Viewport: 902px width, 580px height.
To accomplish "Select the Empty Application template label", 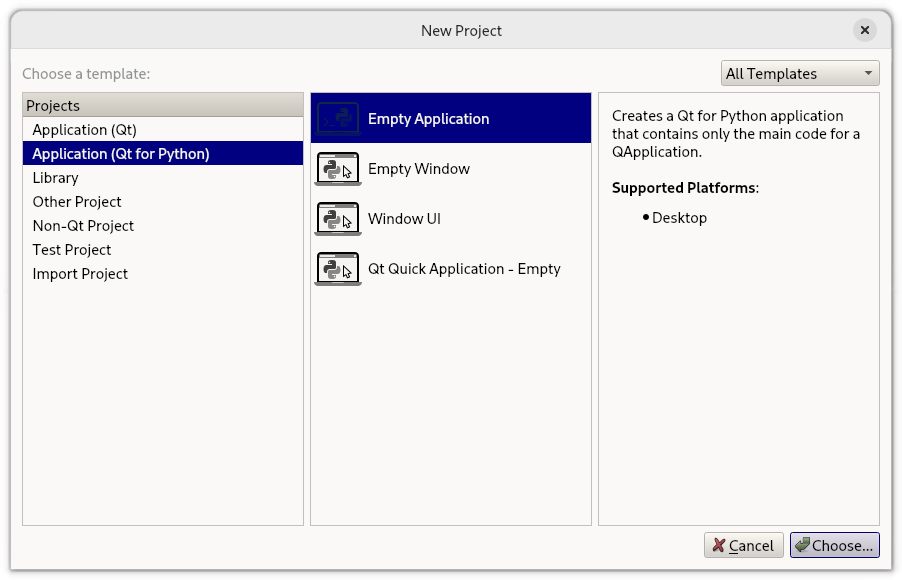I will pos(429,119).
